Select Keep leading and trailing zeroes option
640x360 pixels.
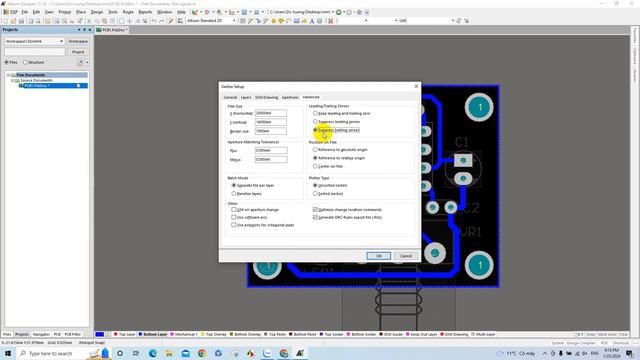click(x=315, y=113)
